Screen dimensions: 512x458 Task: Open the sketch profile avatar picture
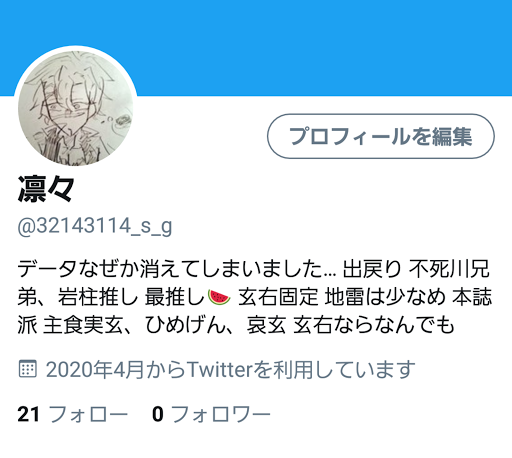pos(76,108)
